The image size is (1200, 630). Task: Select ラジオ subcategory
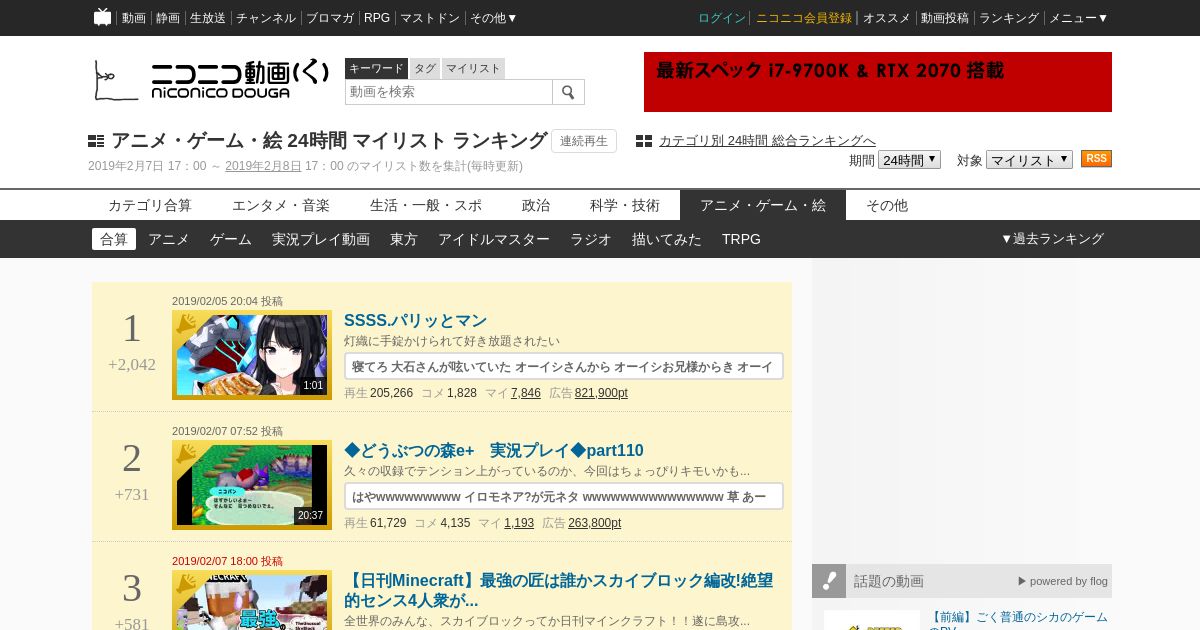[591, 239]
